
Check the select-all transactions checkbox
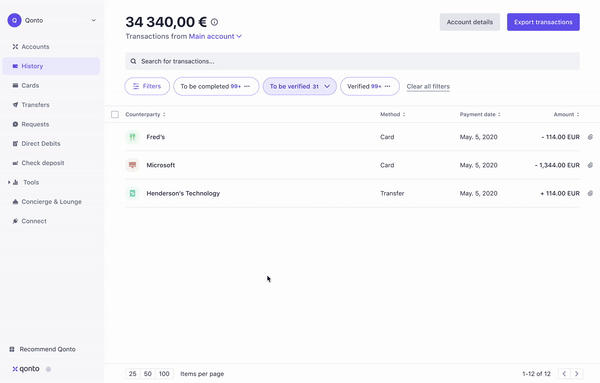point(115,114)
